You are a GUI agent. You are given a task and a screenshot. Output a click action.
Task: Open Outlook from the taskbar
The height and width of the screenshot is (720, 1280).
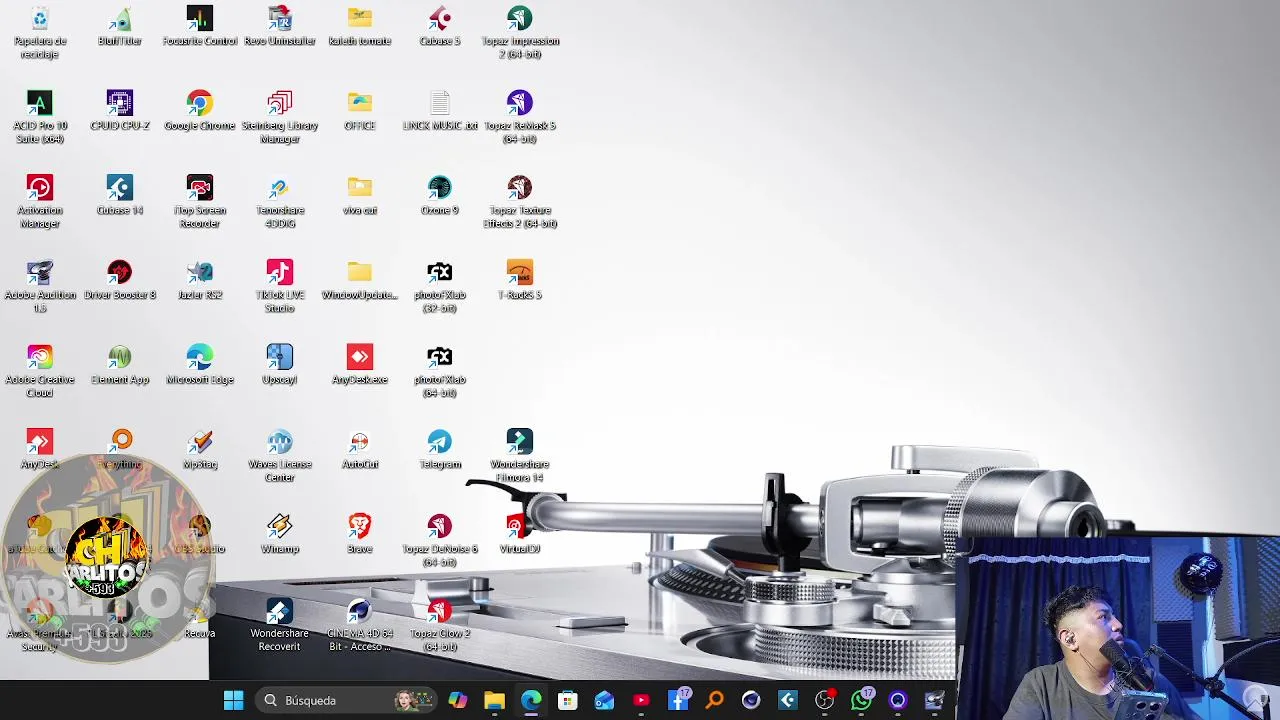pos(604,700)
